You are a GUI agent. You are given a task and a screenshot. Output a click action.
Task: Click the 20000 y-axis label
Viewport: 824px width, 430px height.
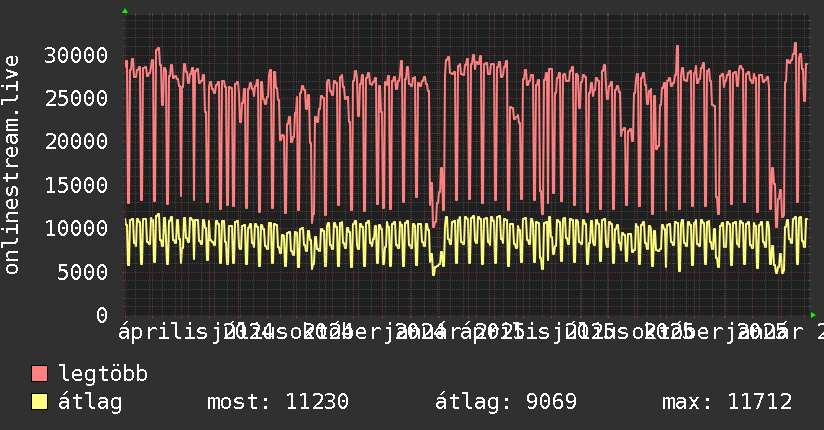point(76,141)
